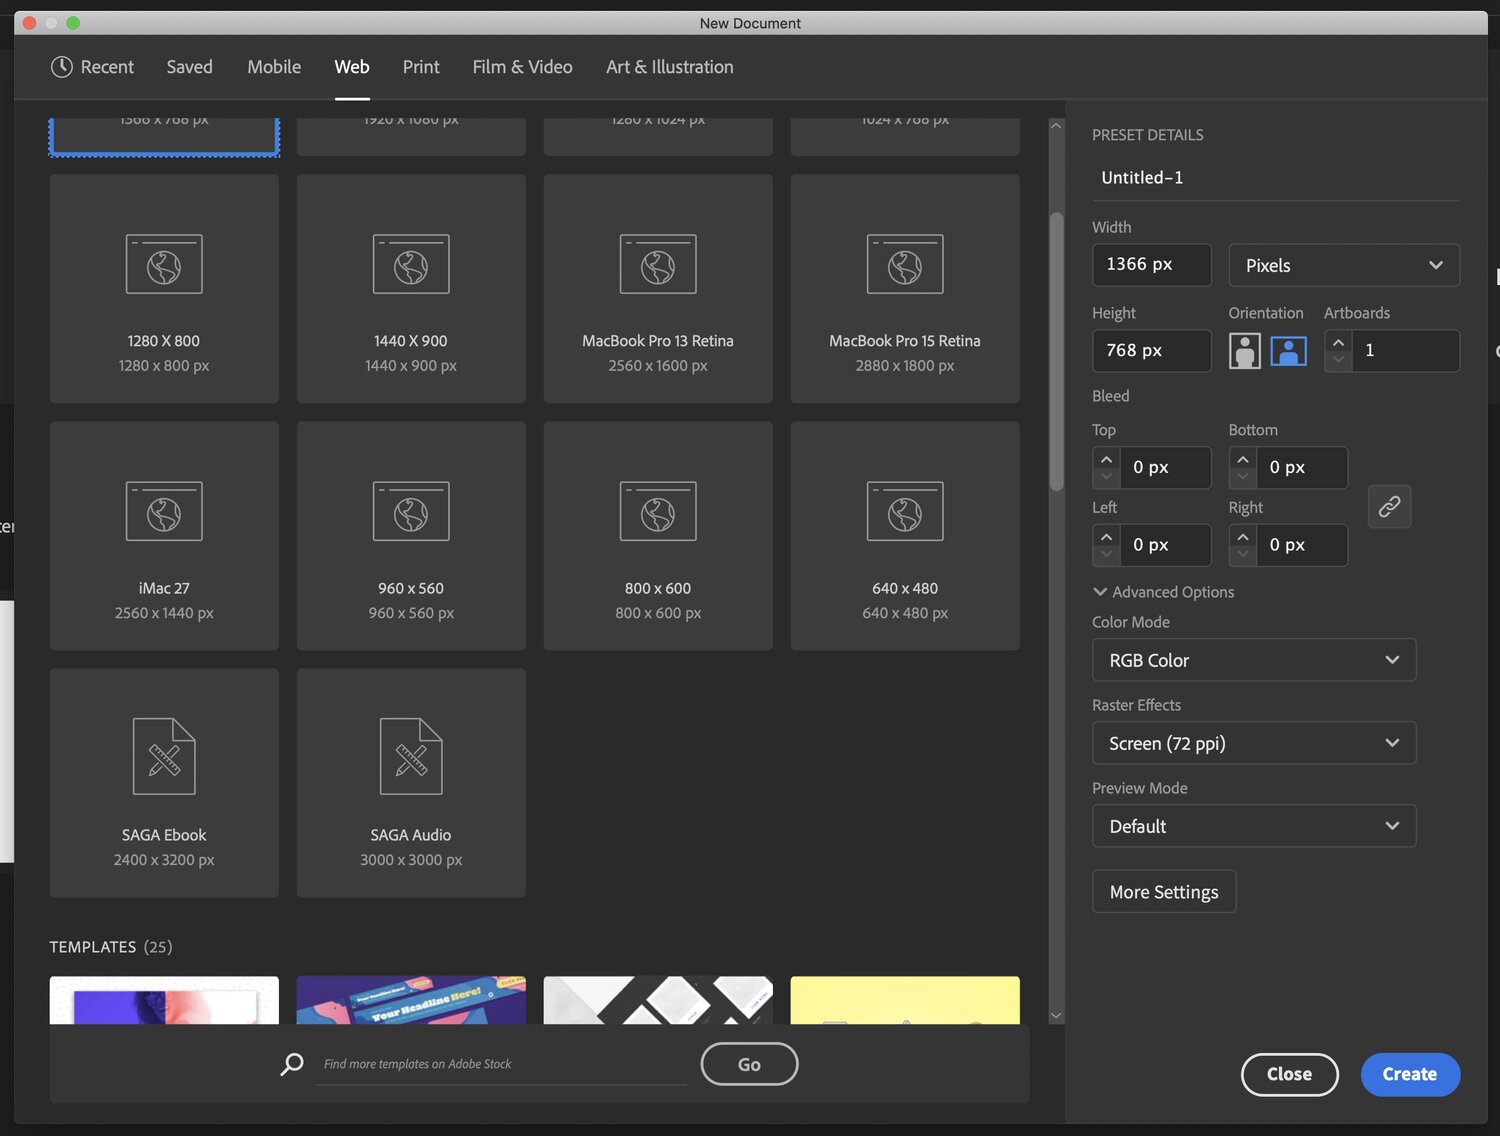Screen dimensions: 1500x1136
Task: Select the 1440 X 900 preset icon
Action: point(411,265)
